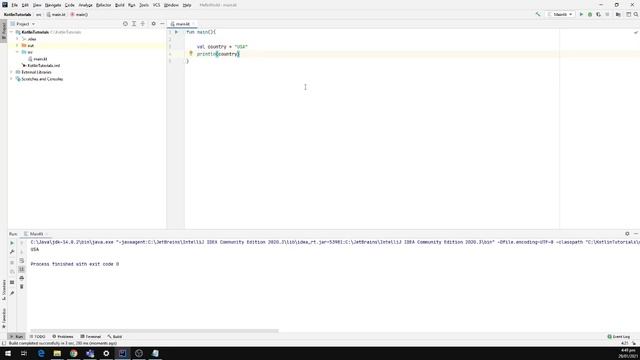Click the run gutter arrow beside fun main
The height and width of the screenshot is (360, 640).
tap(176, 32)
